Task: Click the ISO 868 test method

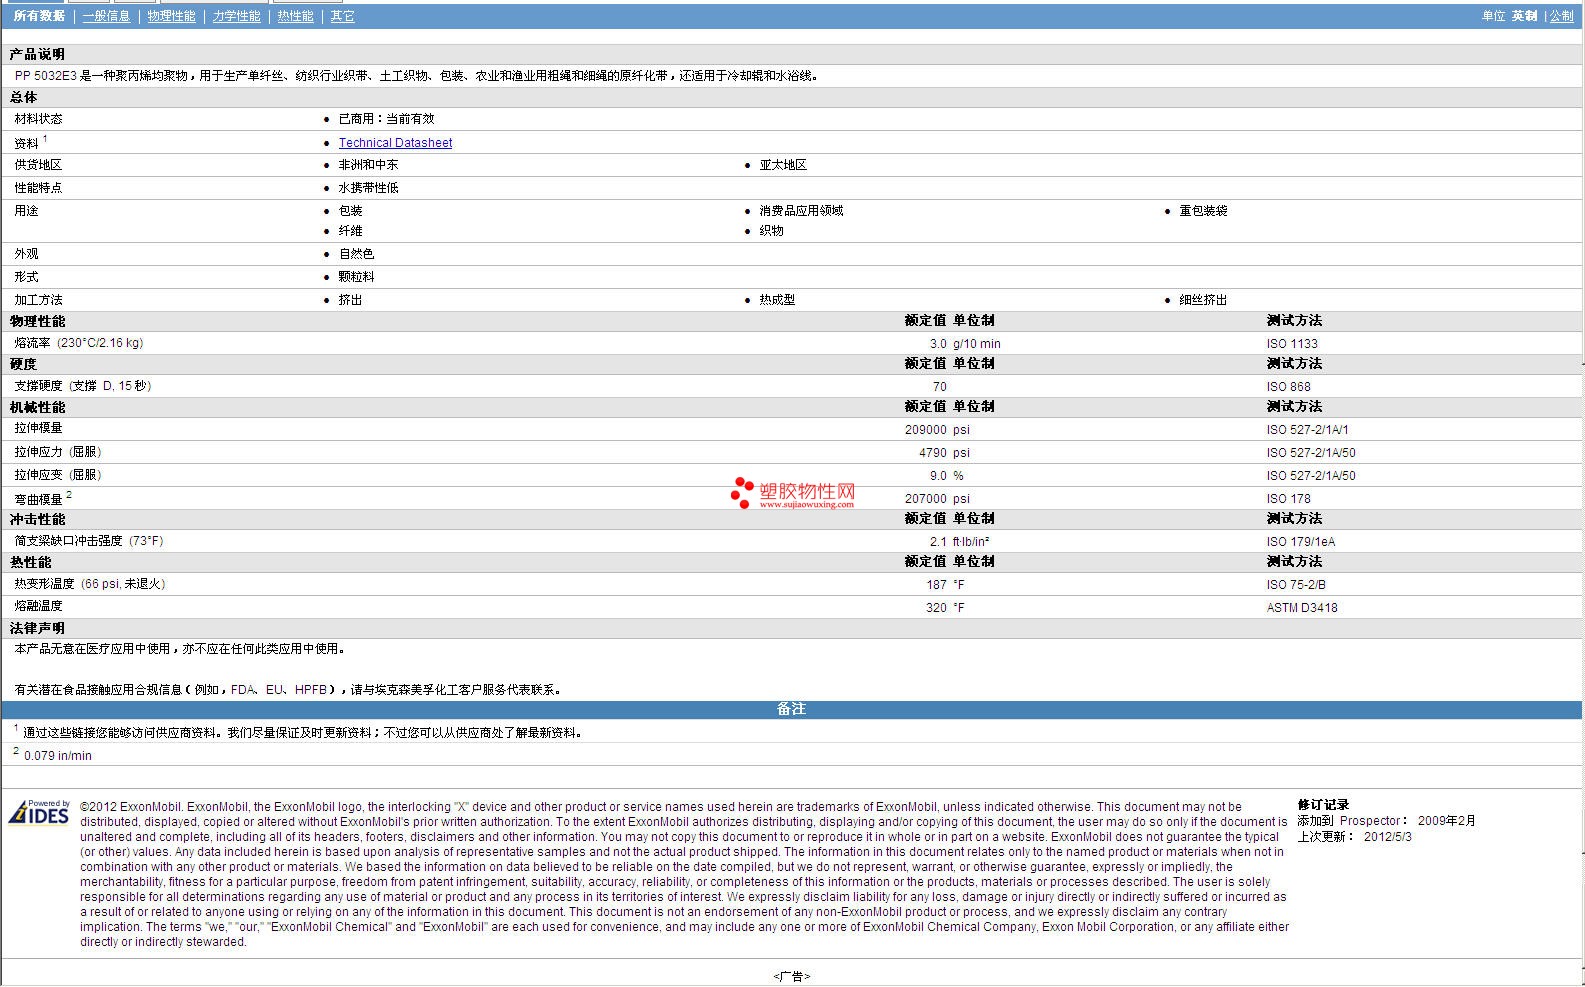Action: click(x=1288, y=387)
